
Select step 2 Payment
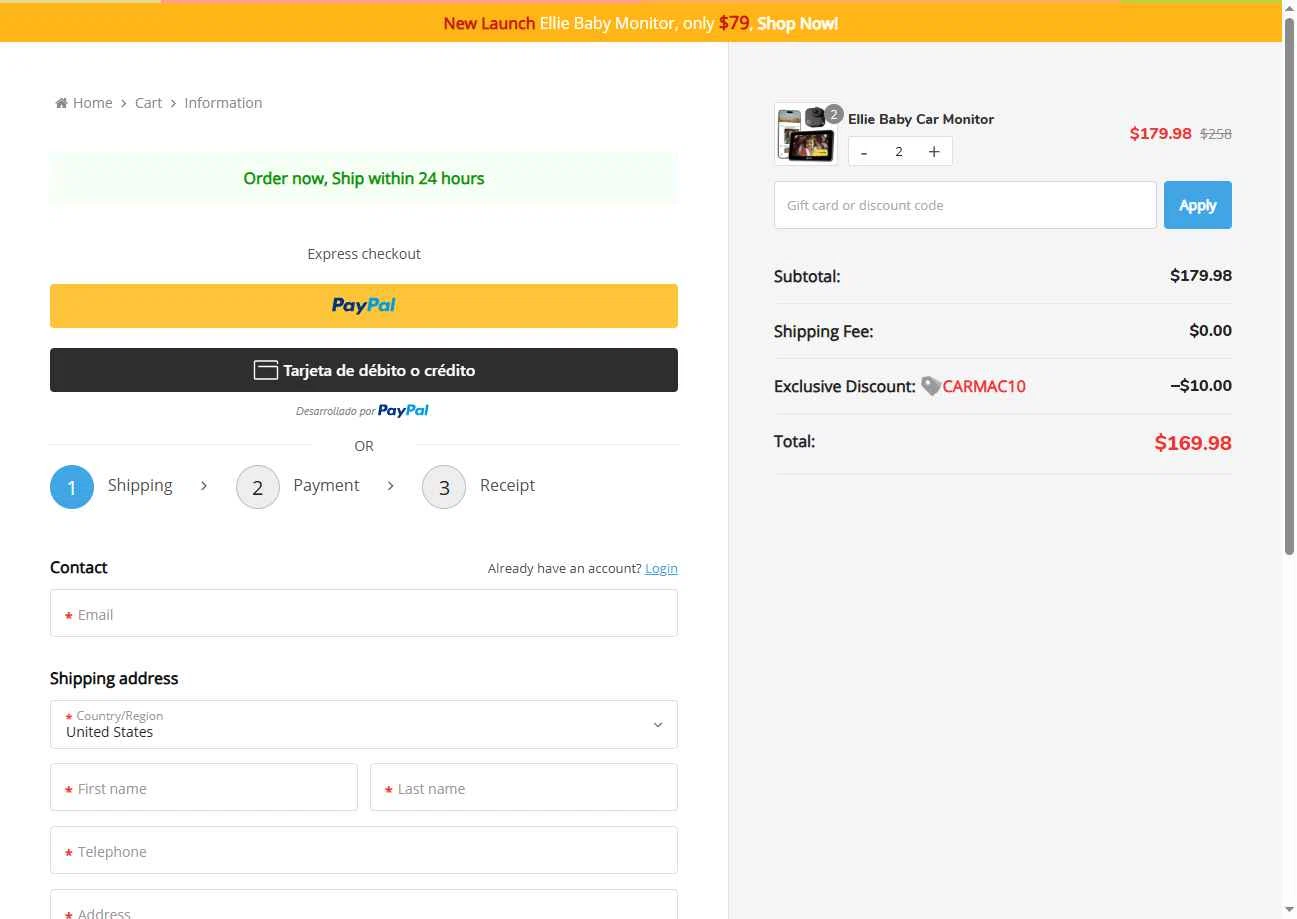[x=297, y=487]
